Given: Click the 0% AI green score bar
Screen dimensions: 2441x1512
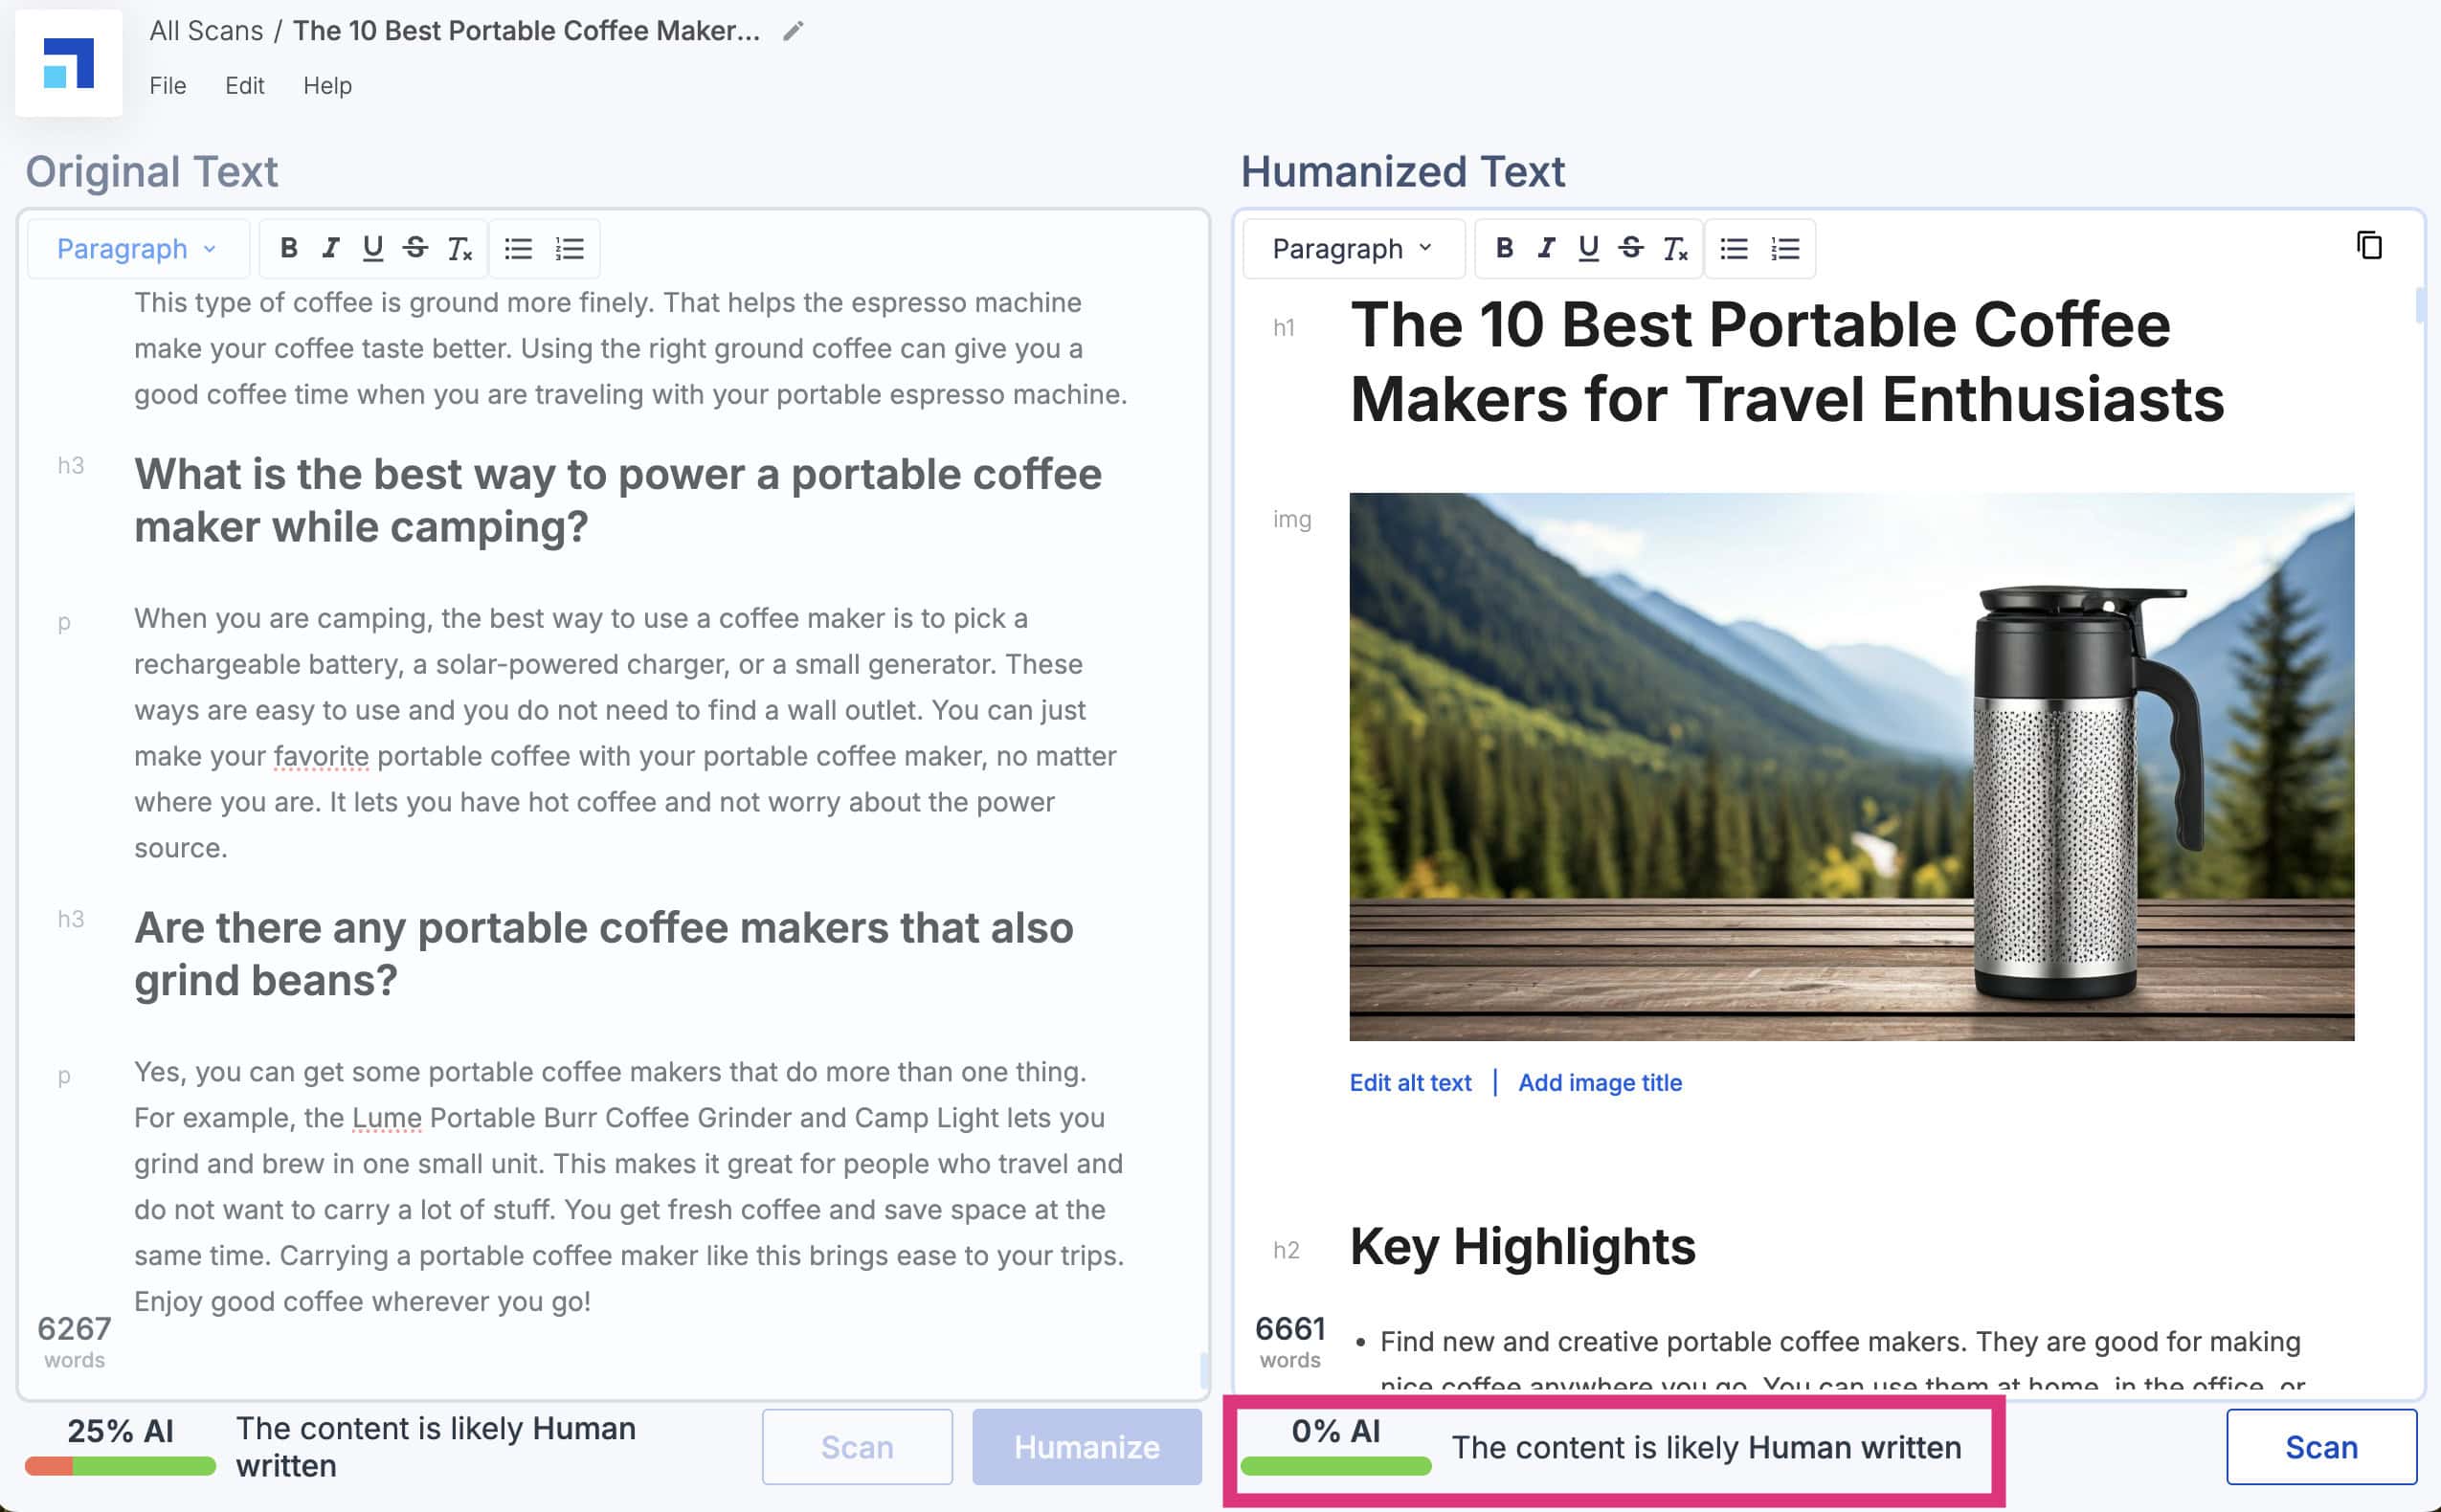Looking at the screenshot, I should (1336, 1467).
